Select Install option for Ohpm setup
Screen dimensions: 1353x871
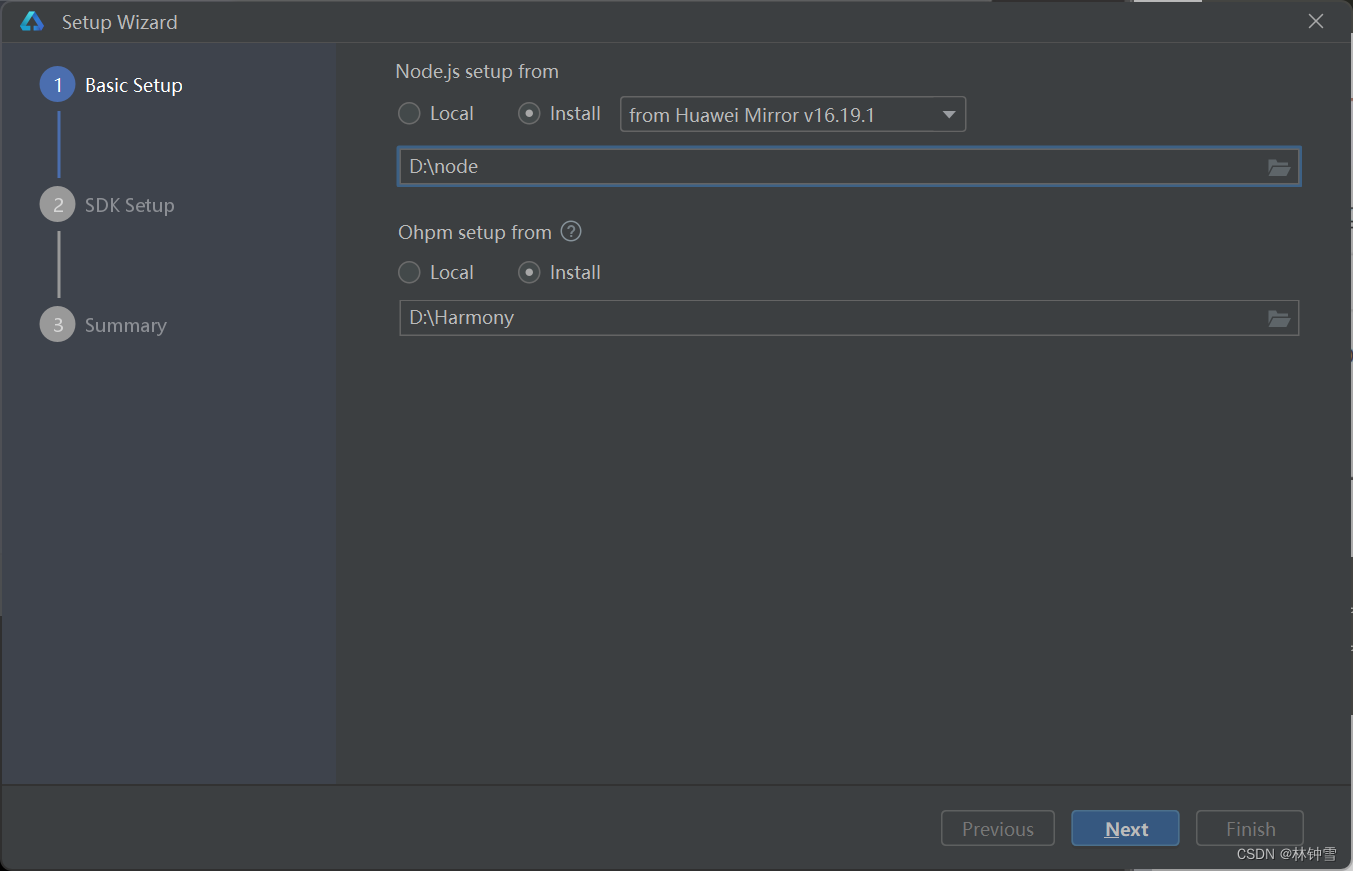point(560,272)
